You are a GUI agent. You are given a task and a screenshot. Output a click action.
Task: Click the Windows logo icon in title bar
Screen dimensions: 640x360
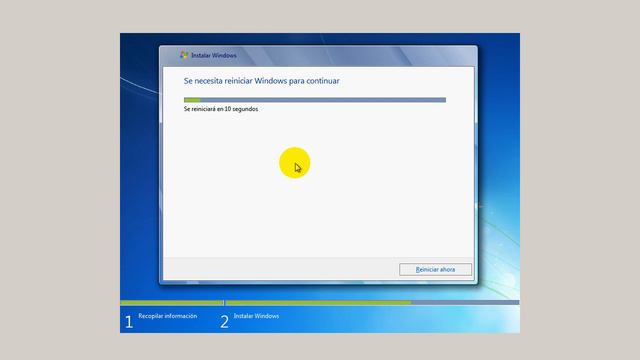(184, 55)
